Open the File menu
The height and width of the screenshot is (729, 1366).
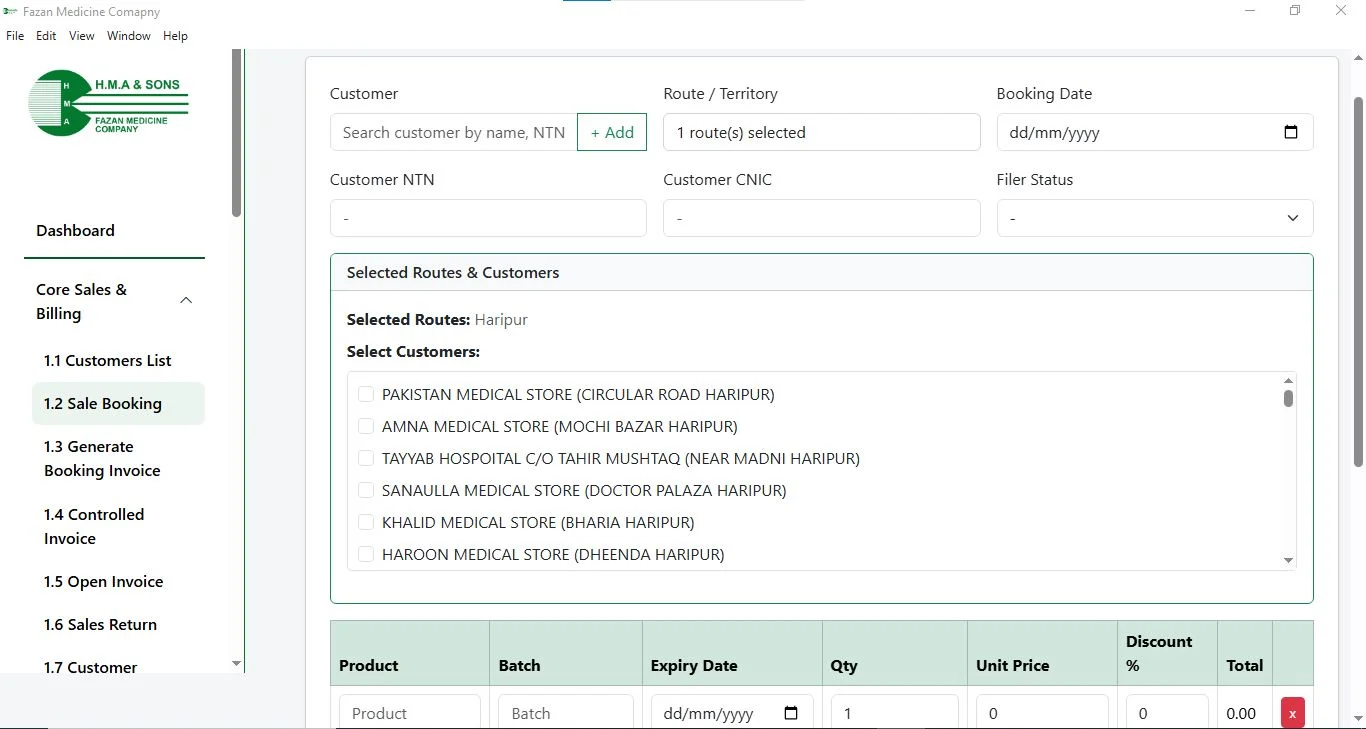15,36
